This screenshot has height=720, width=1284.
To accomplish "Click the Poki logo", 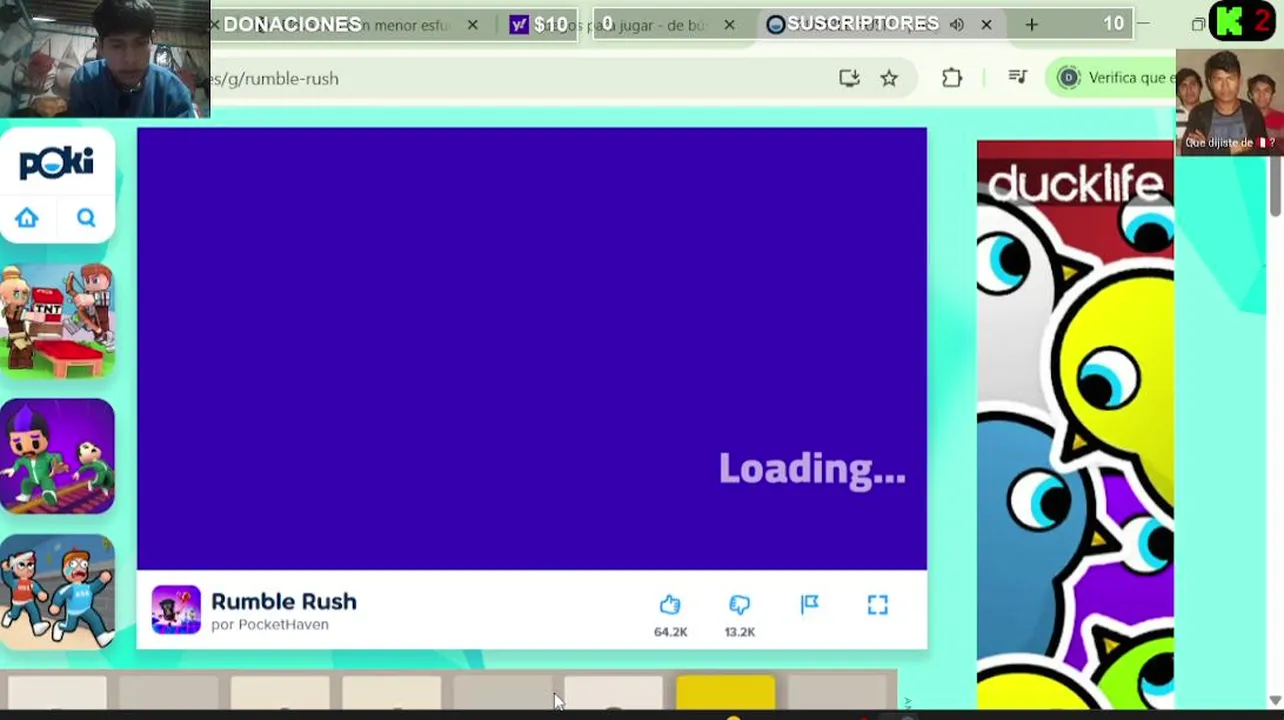I will [x=57, y=163].
